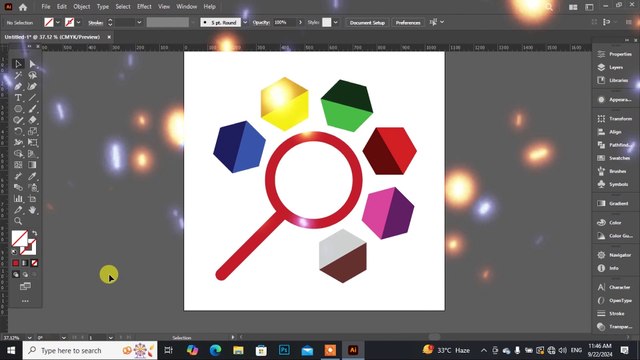
Task: Select the Direct Selection tool
Action: click(x=33, y=64)
